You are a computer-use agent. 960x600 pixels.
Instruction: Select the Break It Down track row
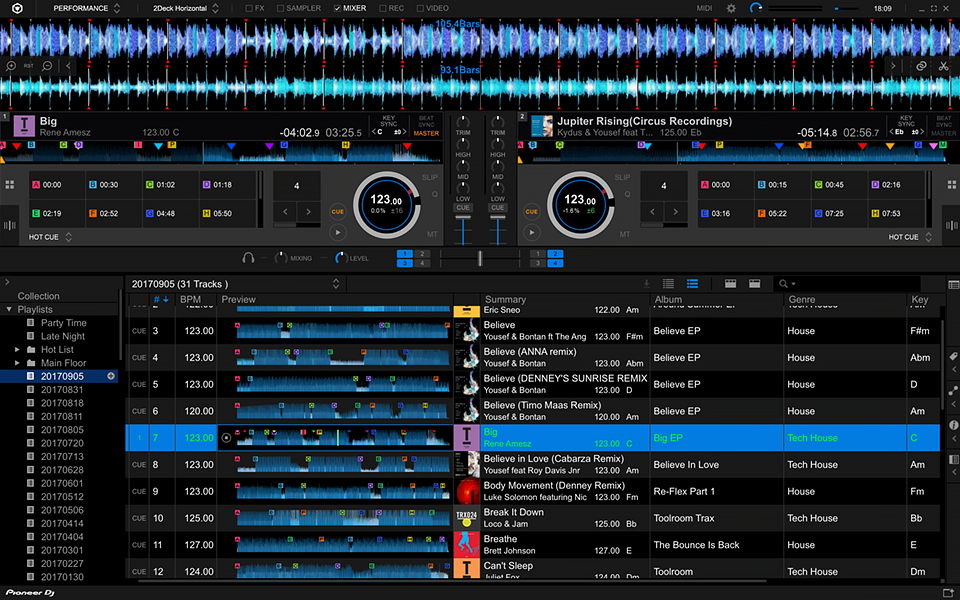(533, 518)
